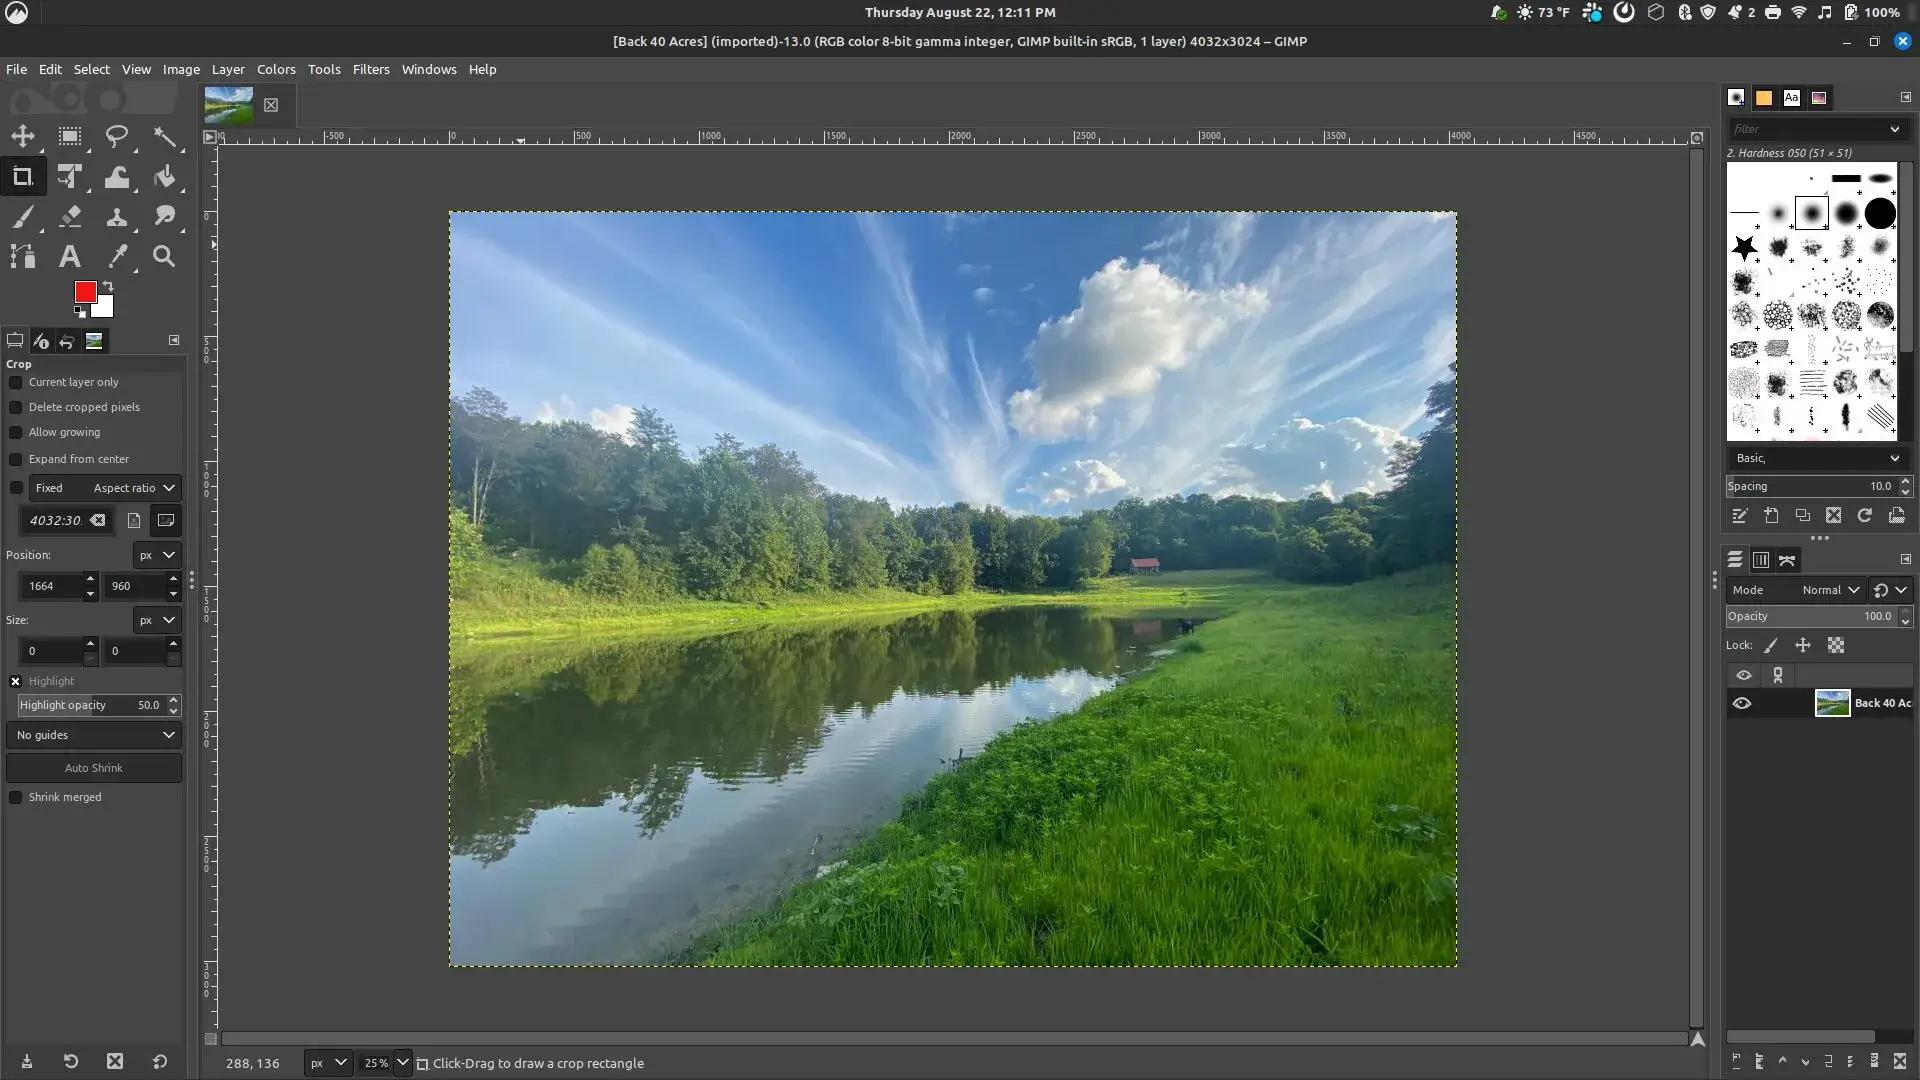Viewport: 1920px width, 1080px height.
Task: Select the Zoom magnifier tool
Action: pyautogui.click(x=165, y=257)
